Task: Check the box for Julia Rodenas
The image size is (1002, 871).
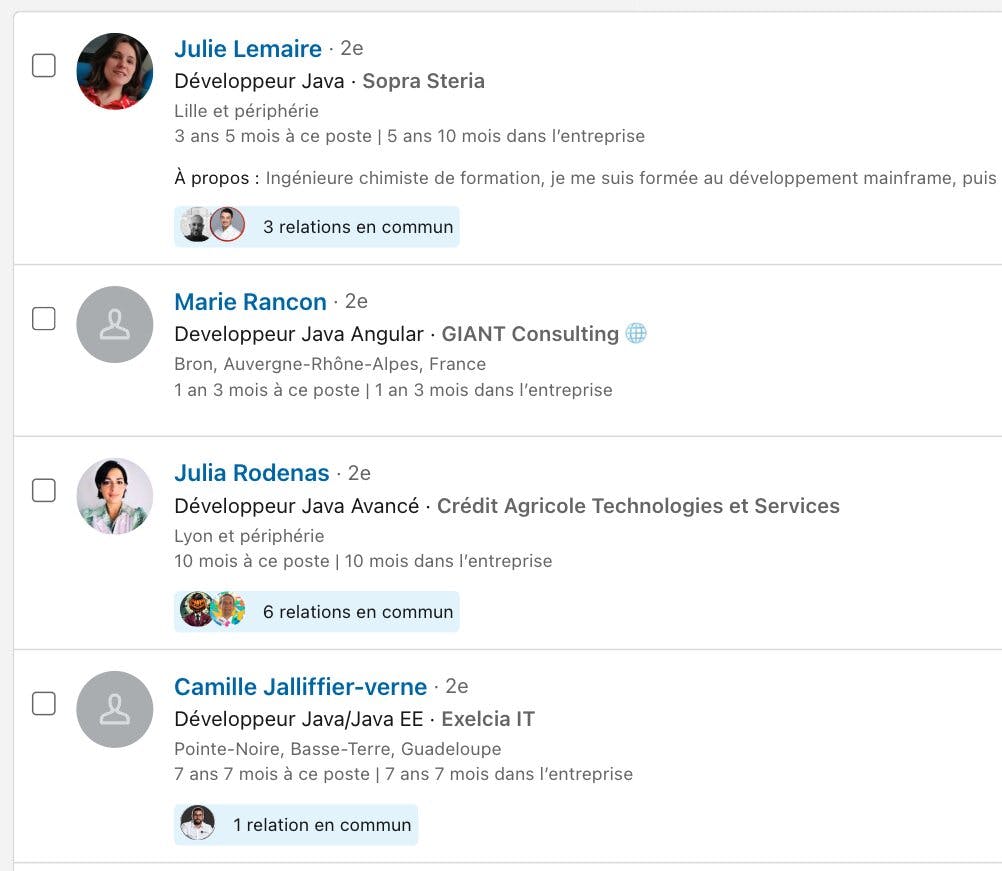Action: (44, 490)
